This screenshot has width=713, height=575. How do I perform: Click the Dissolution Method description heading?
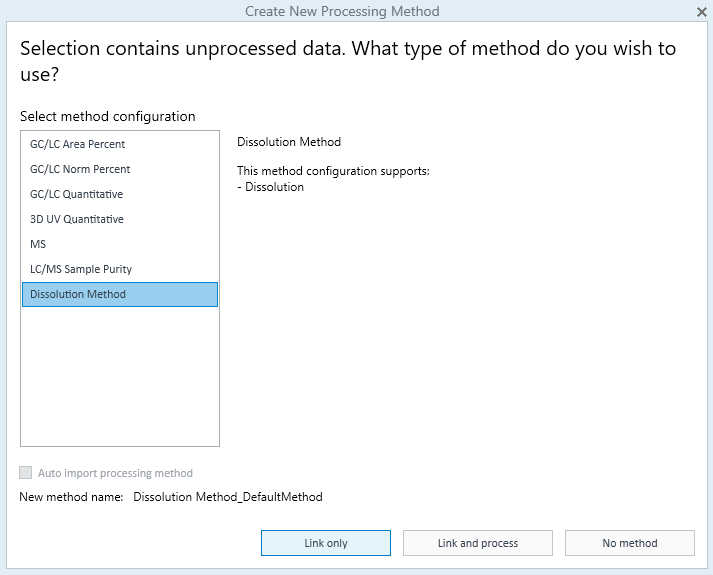289,142
